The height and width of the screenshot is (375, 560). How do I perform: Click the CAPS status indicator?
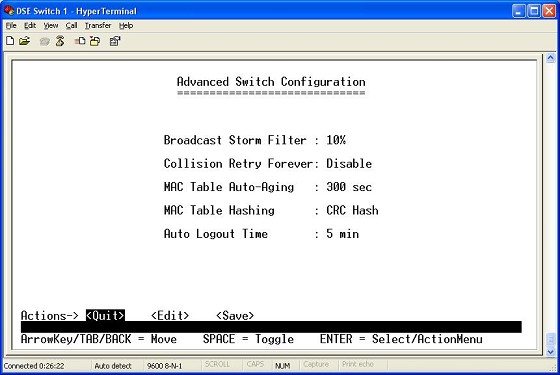point(255,364)
